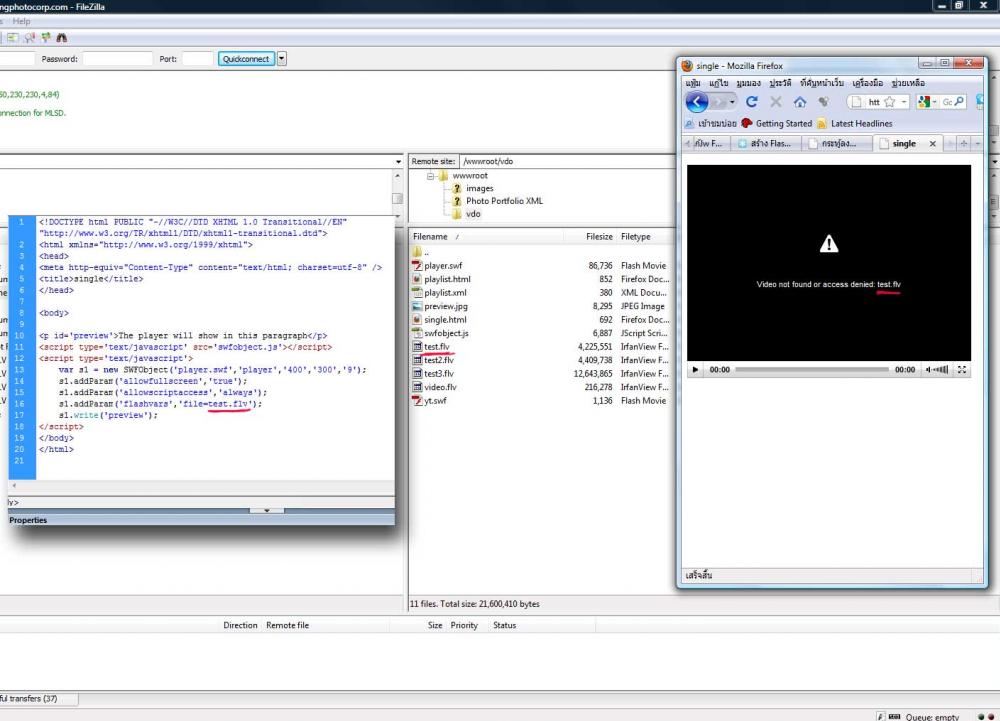The height and width of the screenshot is (721, 1000).
Task: Click the Firefox back arrow button
Action: 698,102
